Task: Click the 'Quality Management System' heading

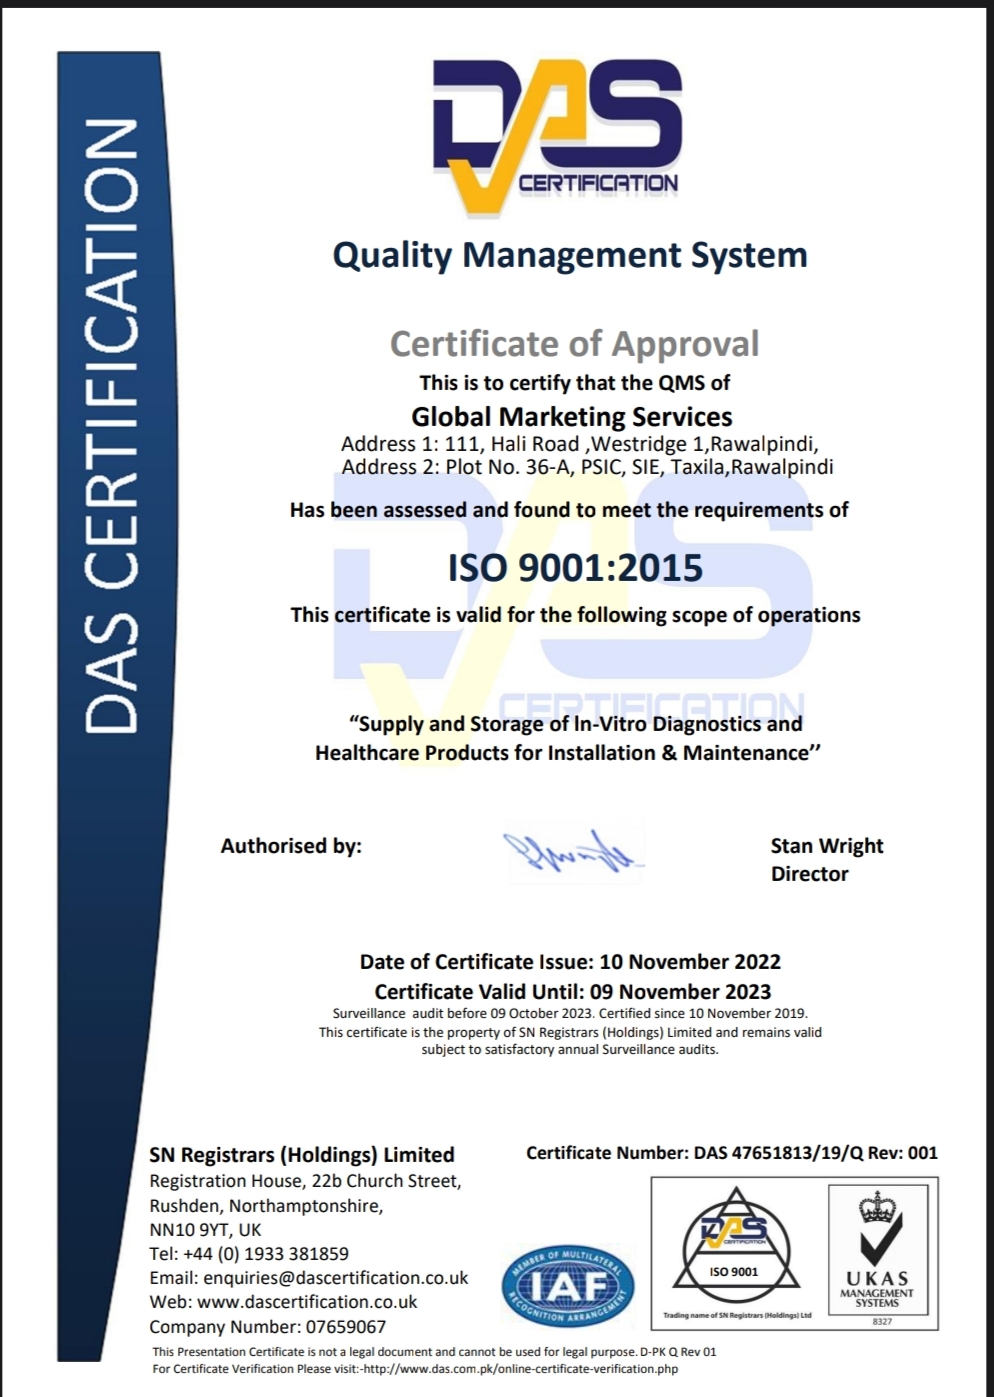Action: (x=570, y=255)
